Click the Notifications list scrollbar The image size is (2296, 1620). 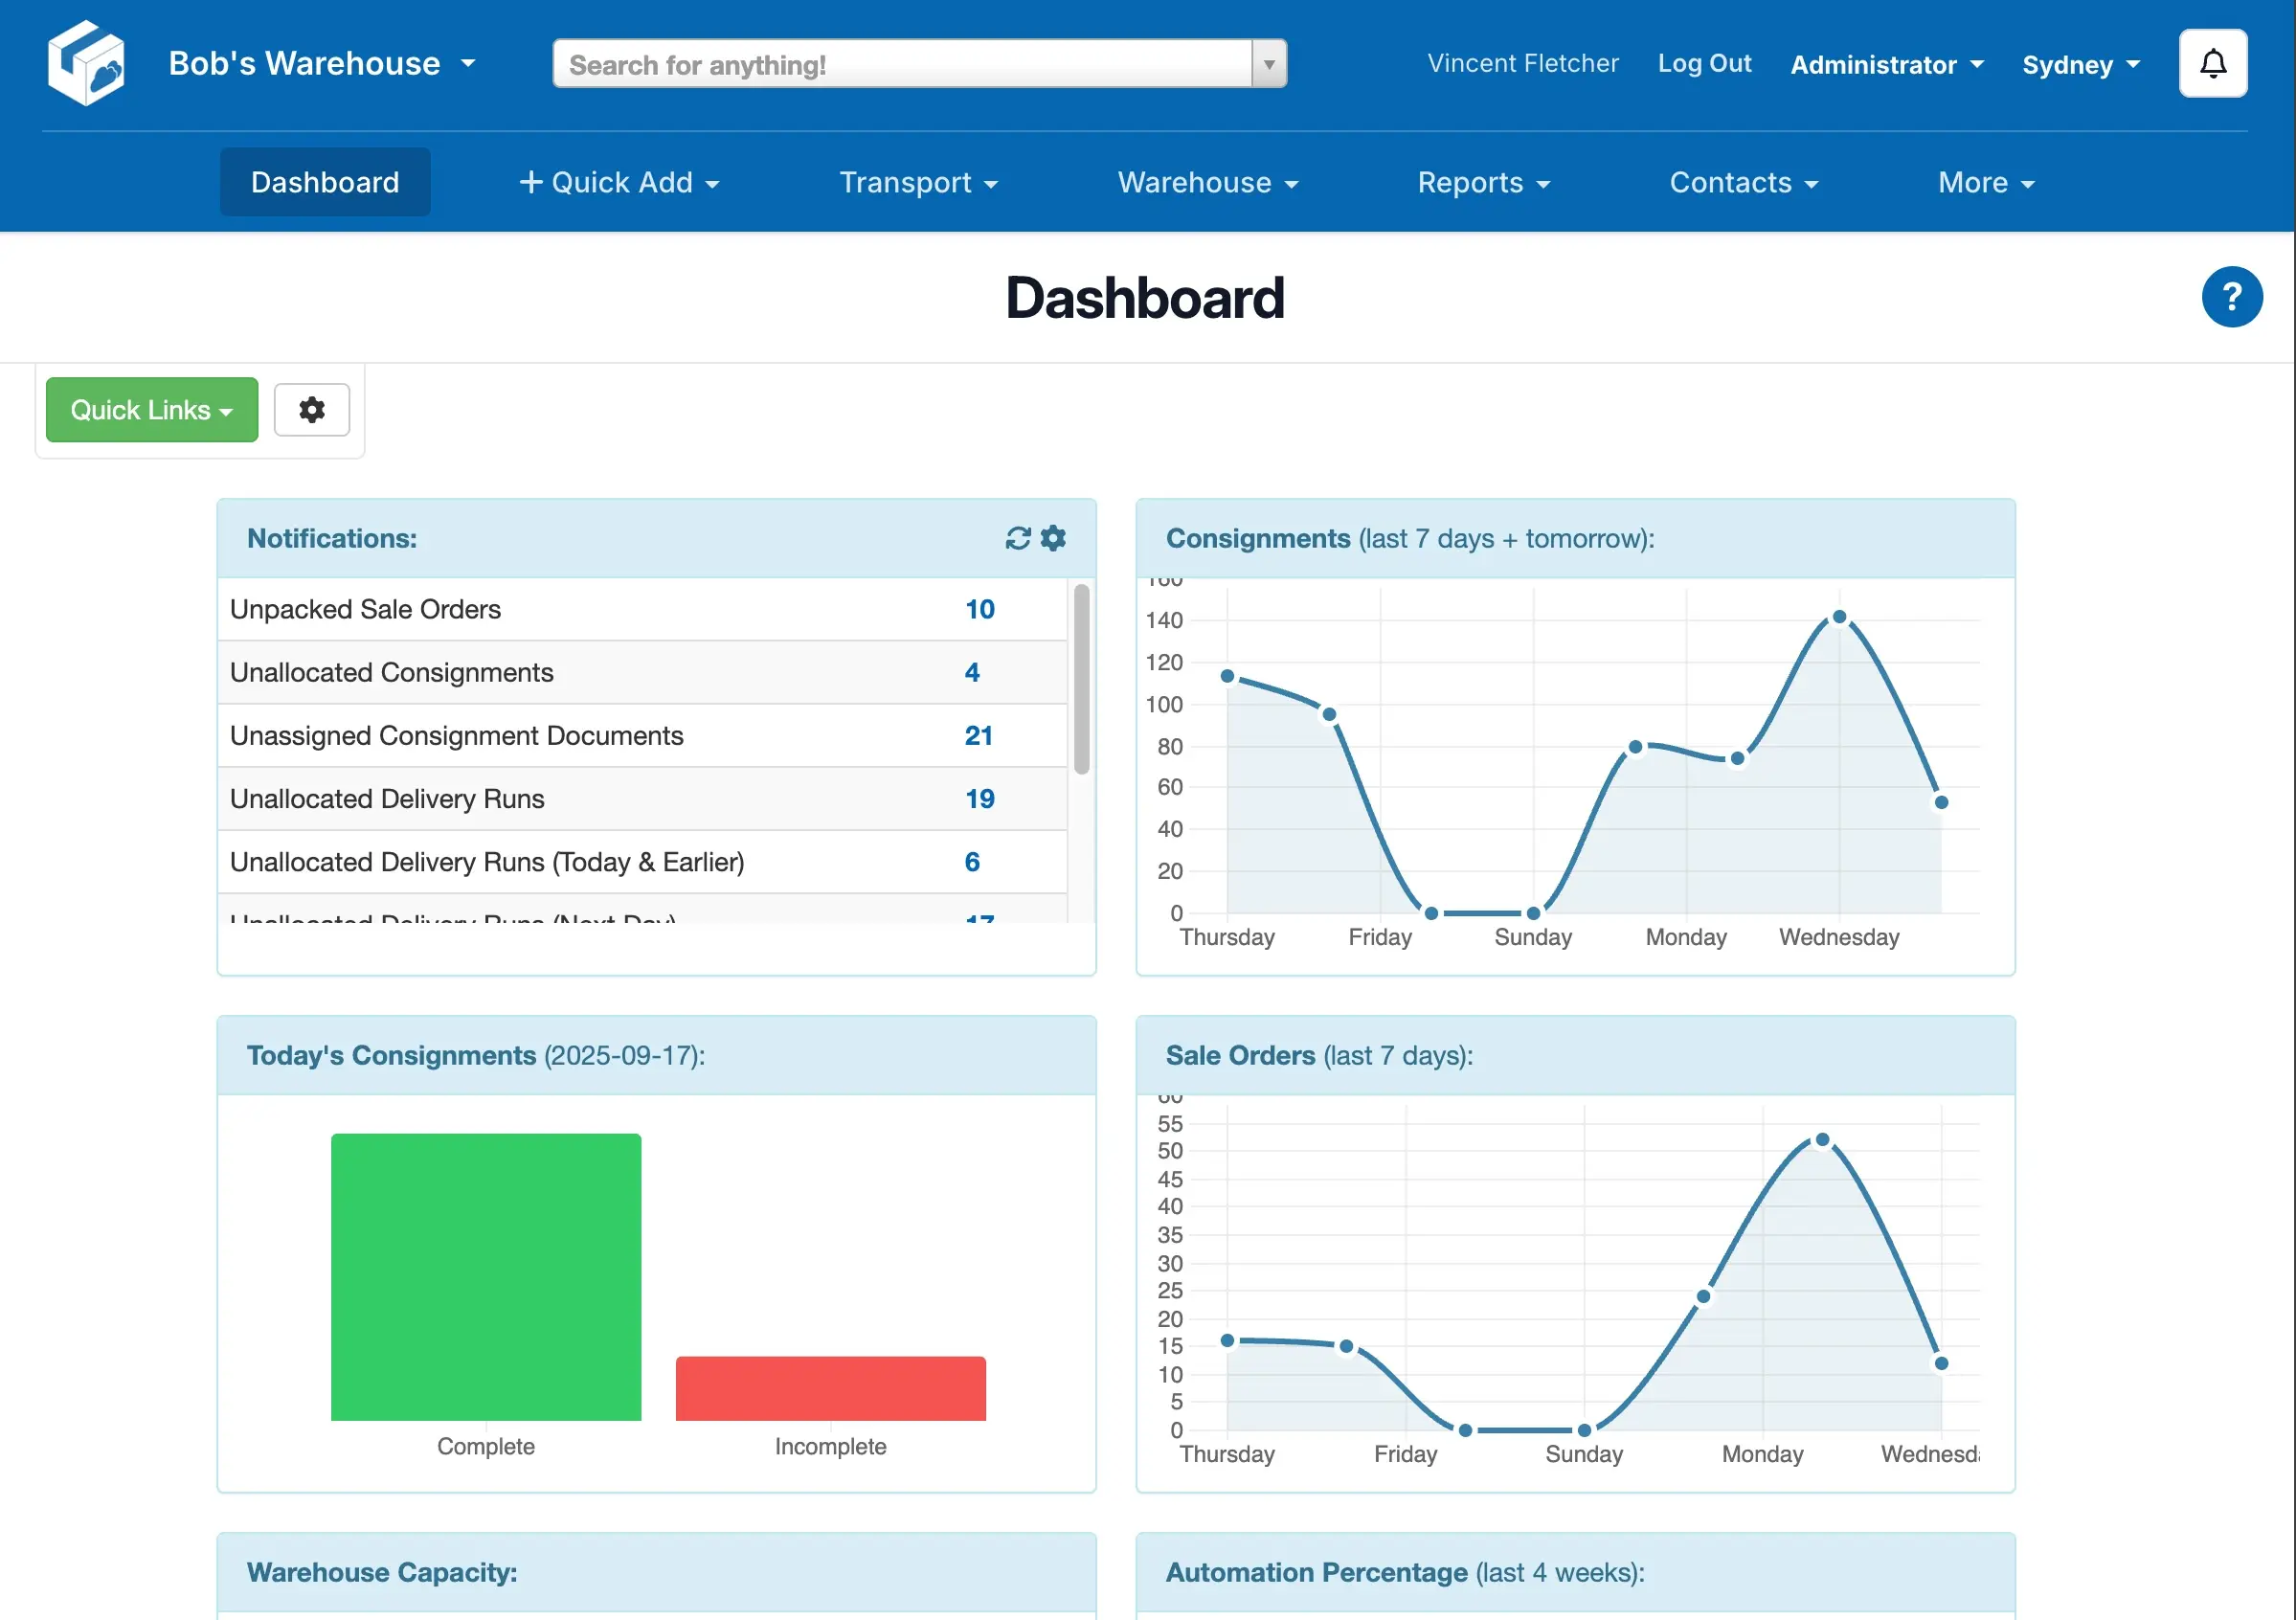coord(1081,680)
